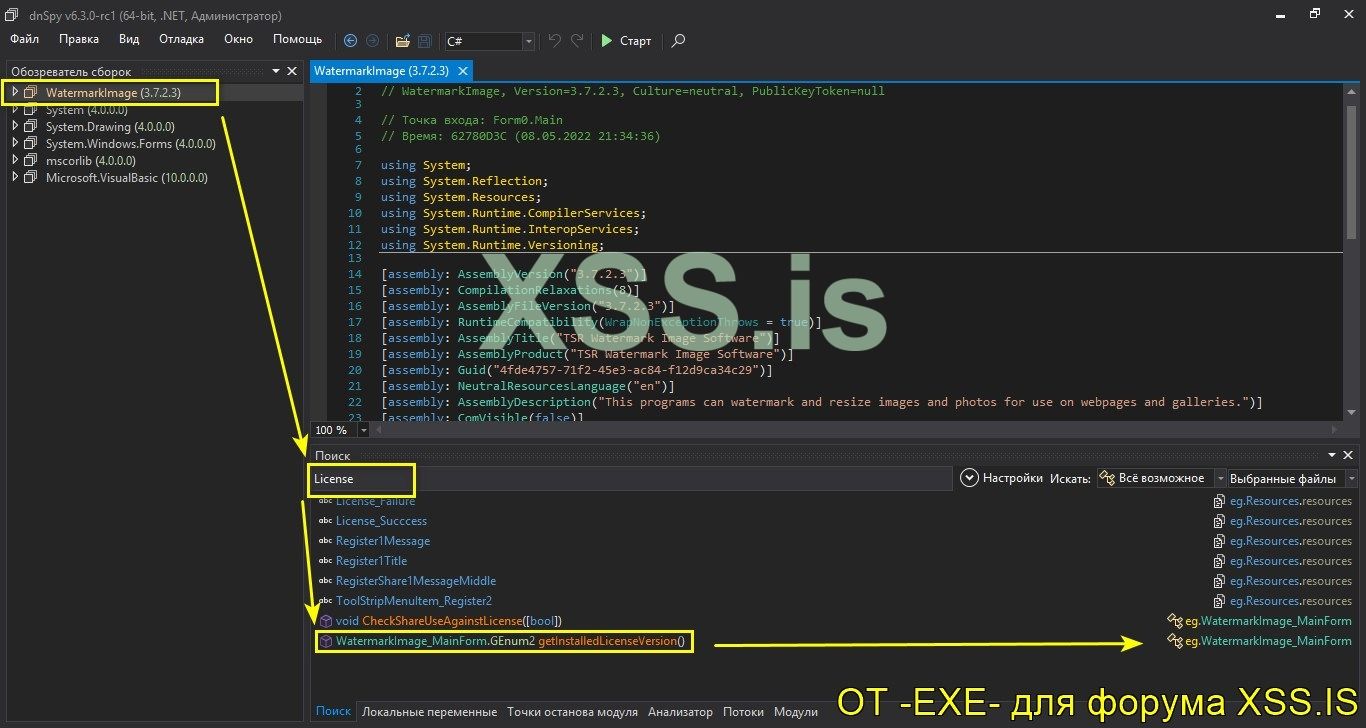Switch to the WatermarkImage (3.7.2.3) document tab

pyautogui.click(x=381, y=71)
